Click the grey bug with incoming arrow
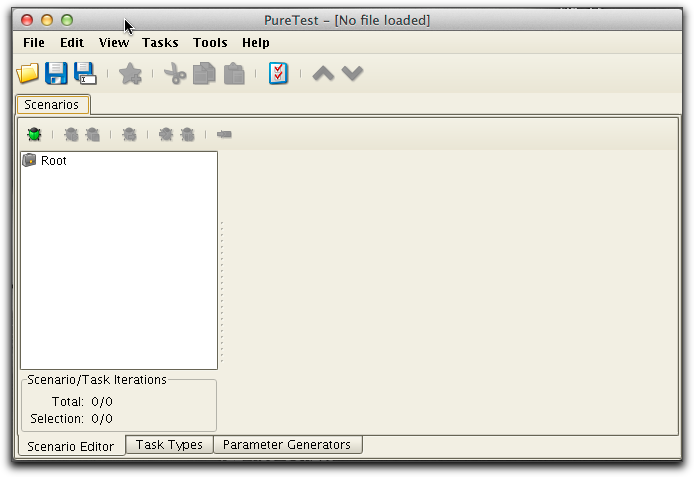Viewport: 694px width, 477px height. [x=166, y=134]
